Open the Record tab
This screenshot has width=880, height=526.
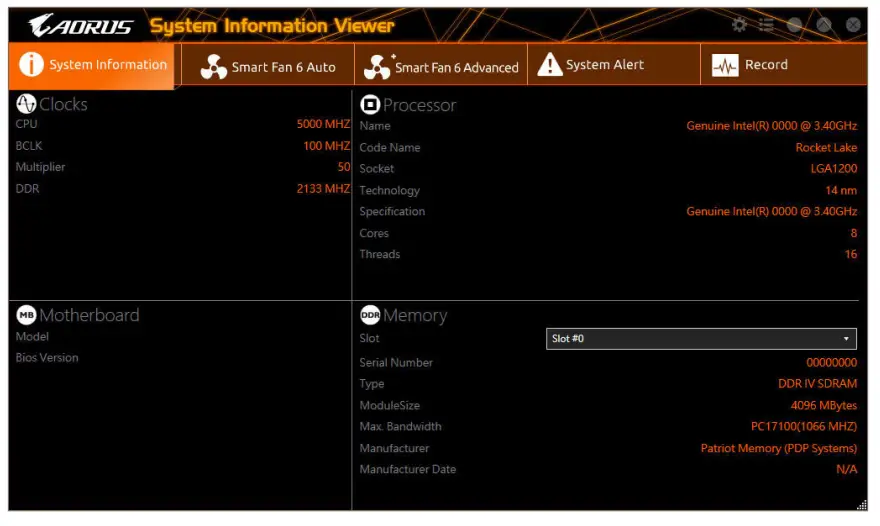783,65
